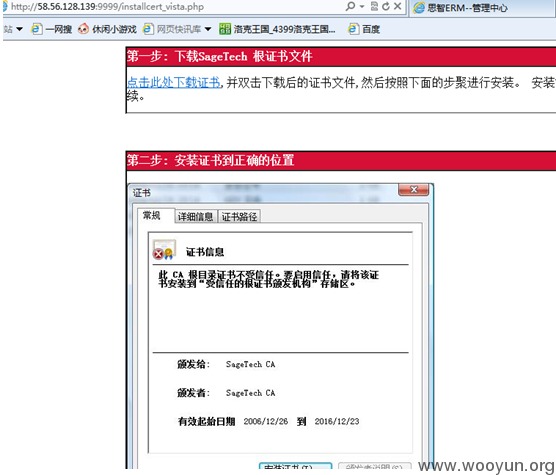The image size is (556, 475).
Task: Switch to the 证书路径 tab
Action: (239, 217)
